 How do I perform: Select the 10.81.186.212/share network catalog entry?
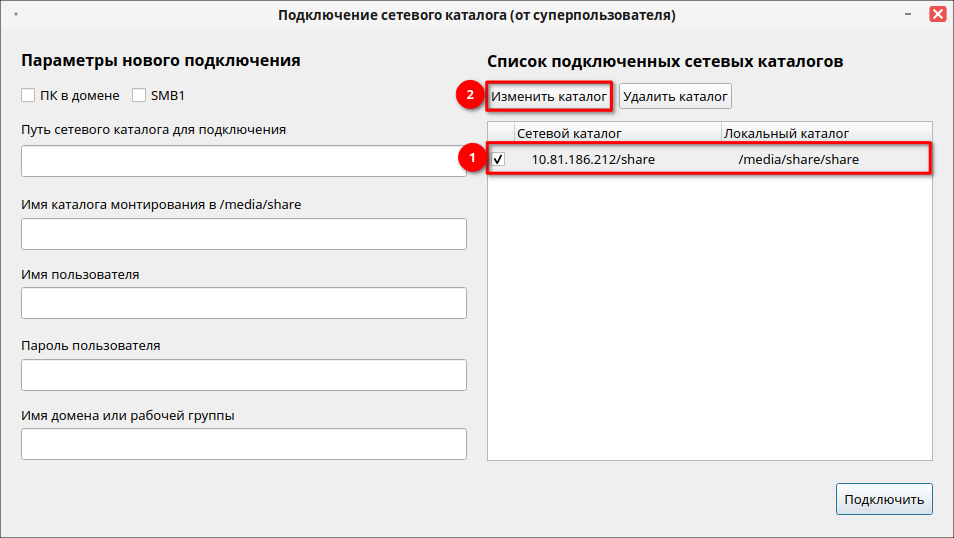(593, 159)
